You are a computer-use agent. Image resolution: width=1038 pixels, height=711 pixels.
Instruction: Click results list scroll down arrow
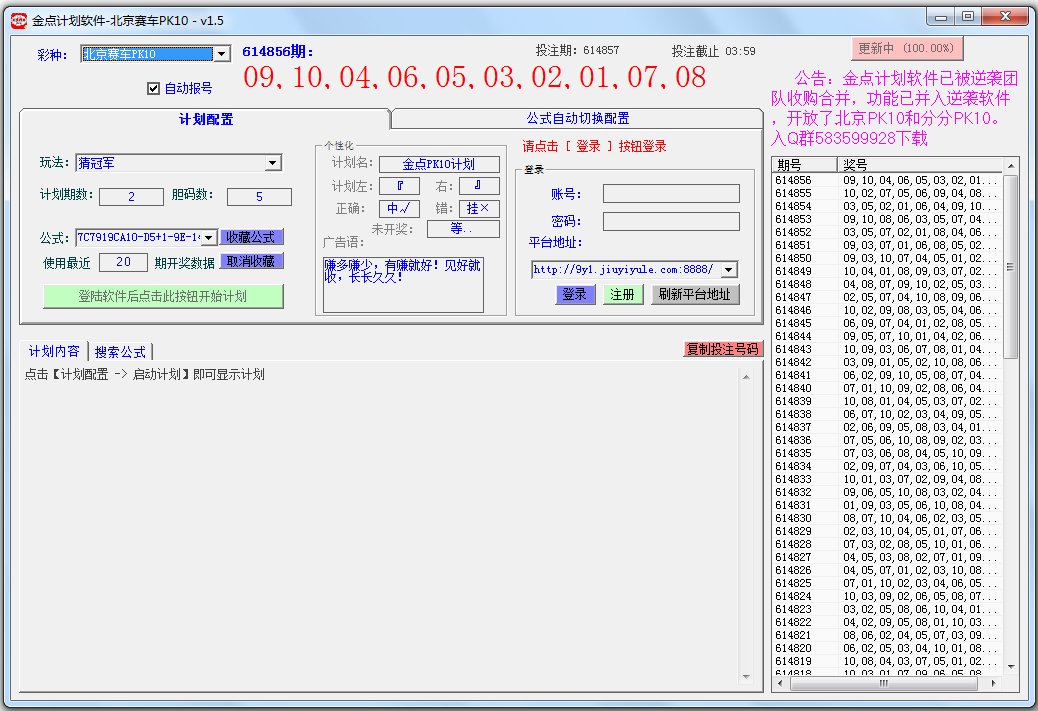pyautogui.click(x=1011, y=667)
